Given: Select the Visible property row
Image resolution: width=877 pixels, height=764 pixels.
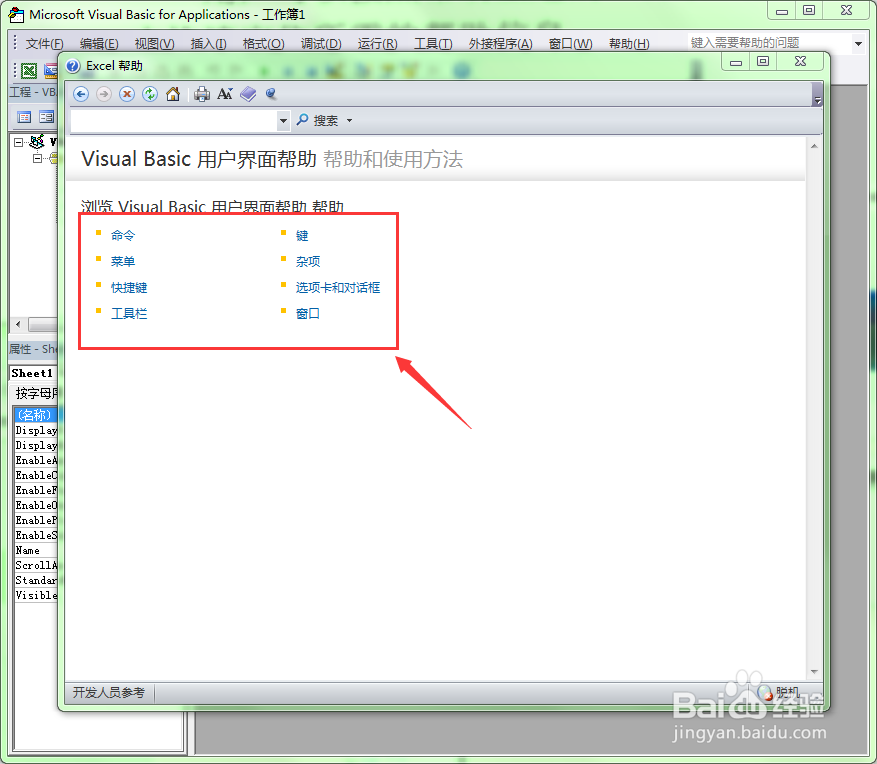Looking at the screenshot, I should (x=36, y=595).
